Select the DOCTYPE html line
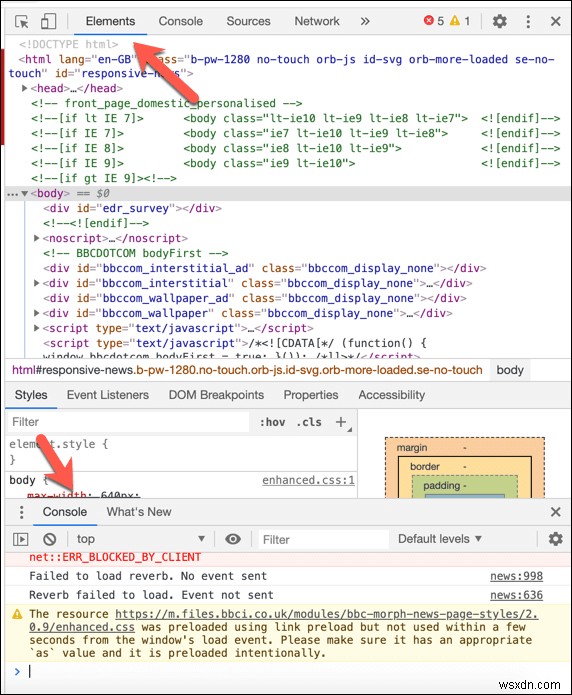The image size is (572, 695). pos(69,44)
